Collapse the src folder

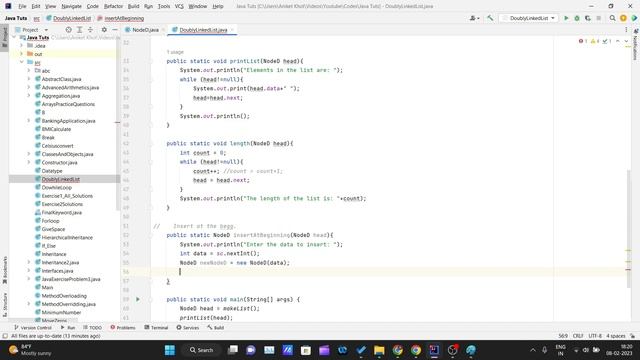(x=22, y=62)
